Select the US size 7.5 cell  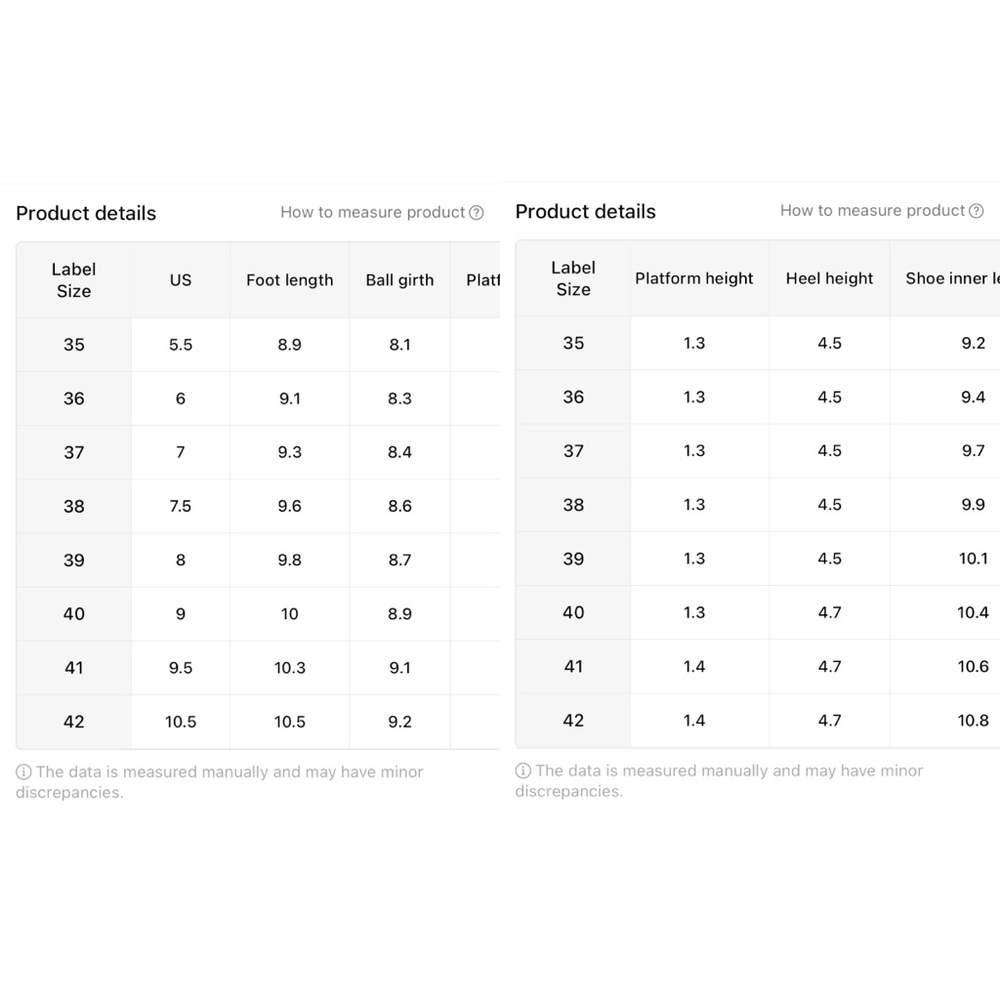tap(180, 506)
